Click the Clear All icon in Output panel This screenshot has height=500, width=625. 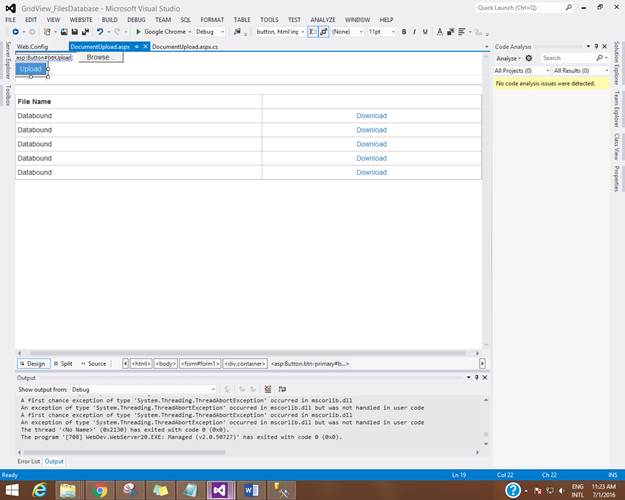click(268, 389)
